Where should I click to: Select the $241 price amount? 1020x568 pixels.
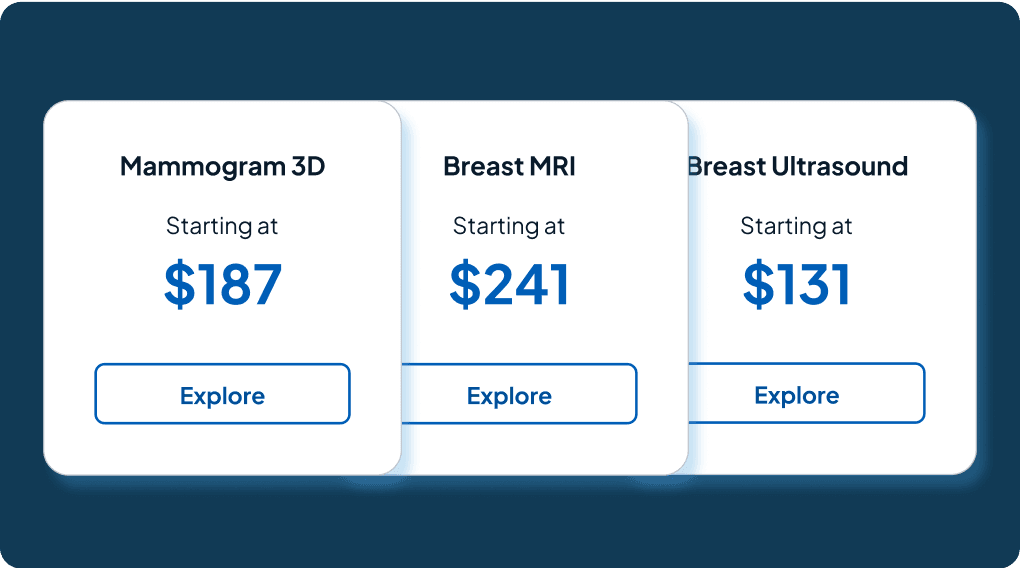point(509,284)
